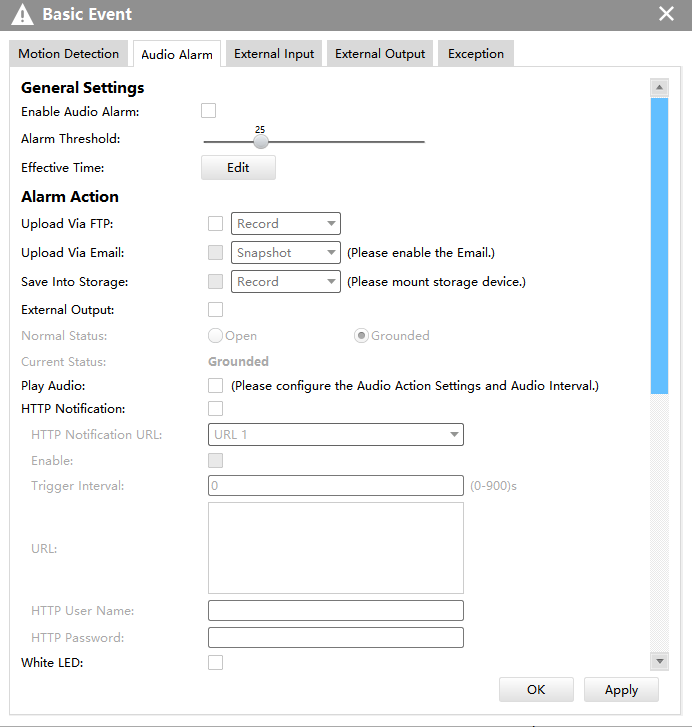Go to the Exception tab
This screenshot has width=693, height=728.
pos(476,54)
